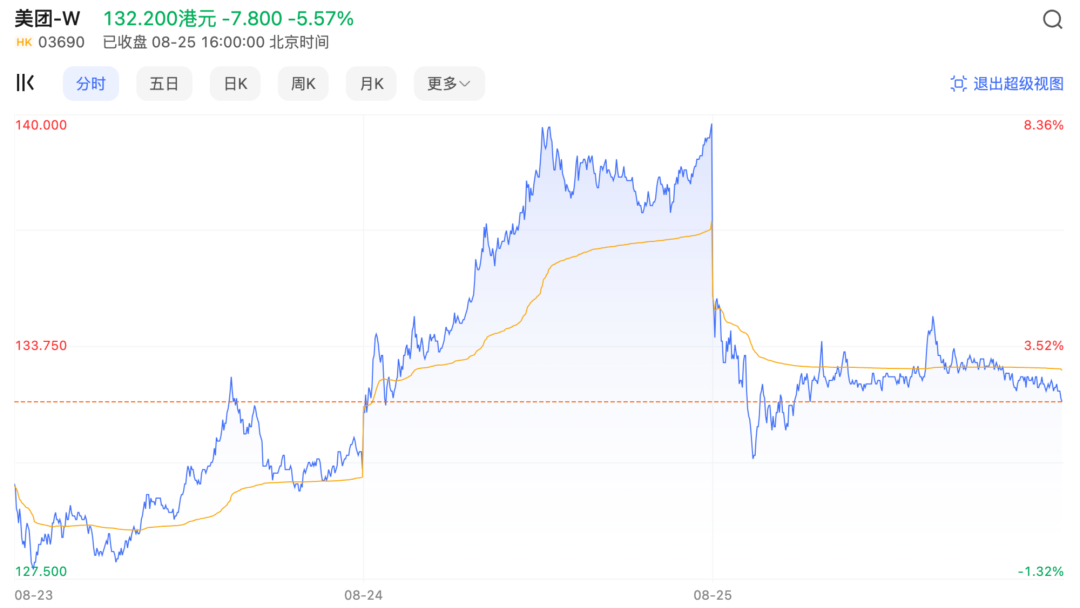Viewport: 1080px width, 608px height.
Task: Click the 08-24 date marker
Action: pyautogui.click(x=364, y=594)
